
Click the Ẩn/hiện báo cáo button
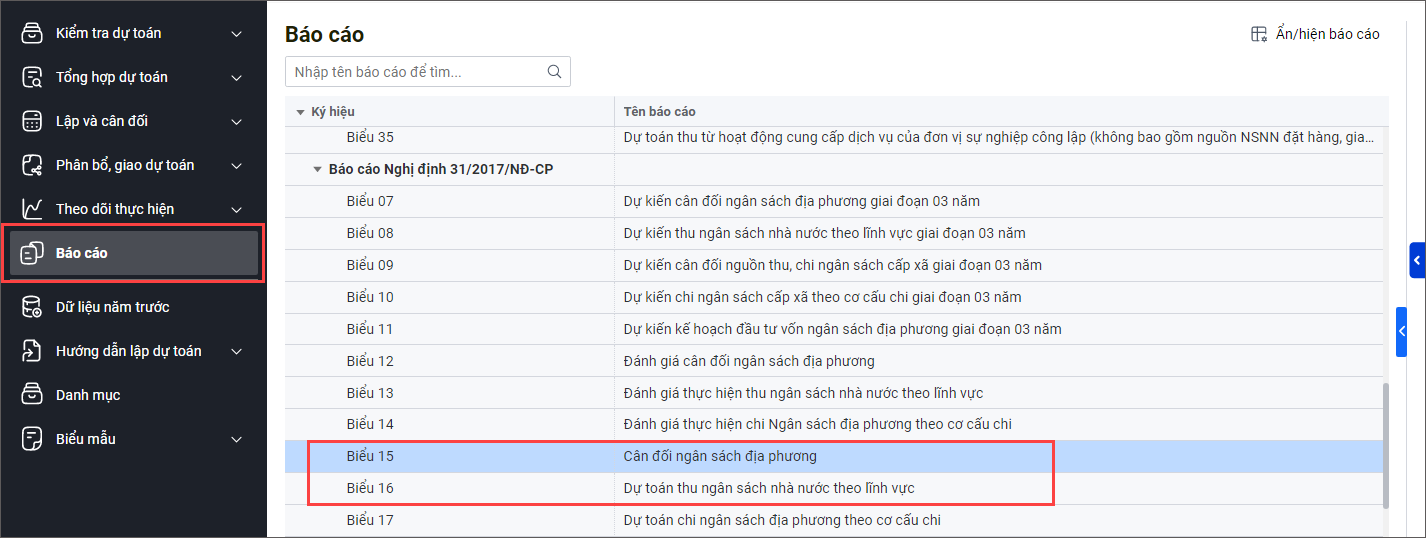[x=1315, y=34]
